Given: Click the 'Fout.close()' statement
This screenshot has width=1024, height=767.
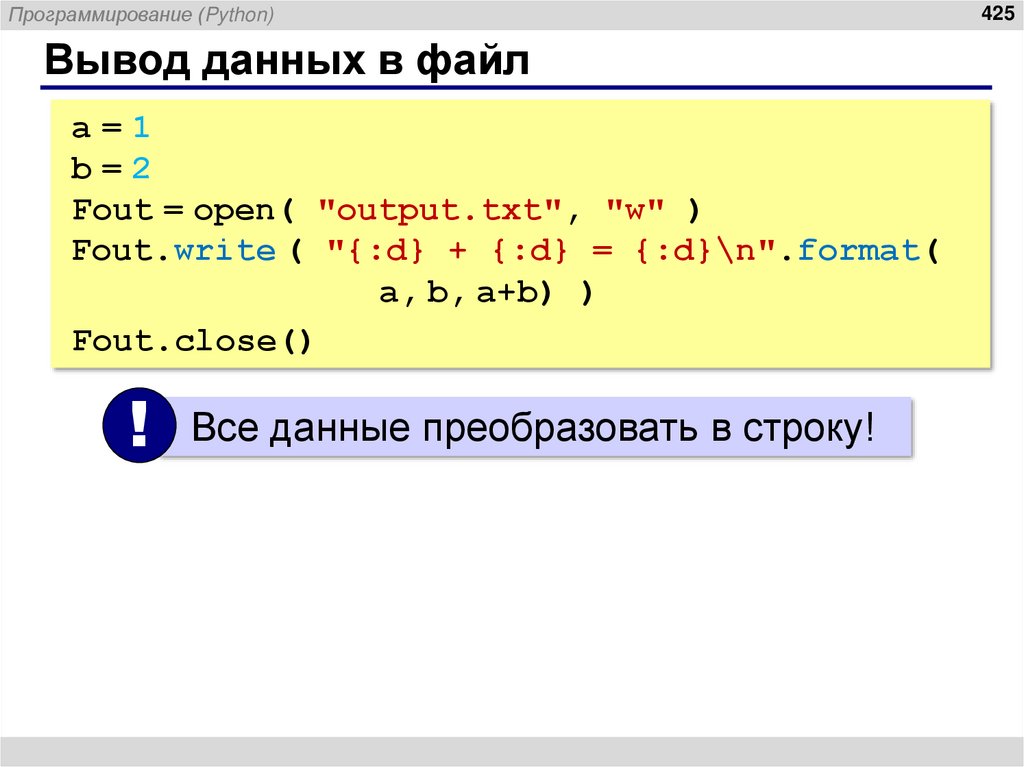Looking at the screenshot, I should [192, 340].
